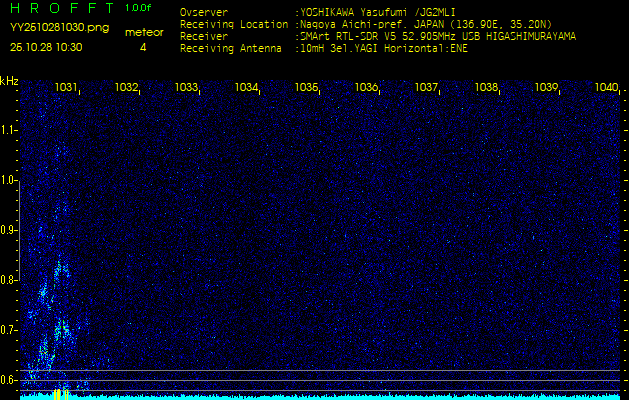Click the widest yellow meteor detection marker
629x400 pixels.
57,394
